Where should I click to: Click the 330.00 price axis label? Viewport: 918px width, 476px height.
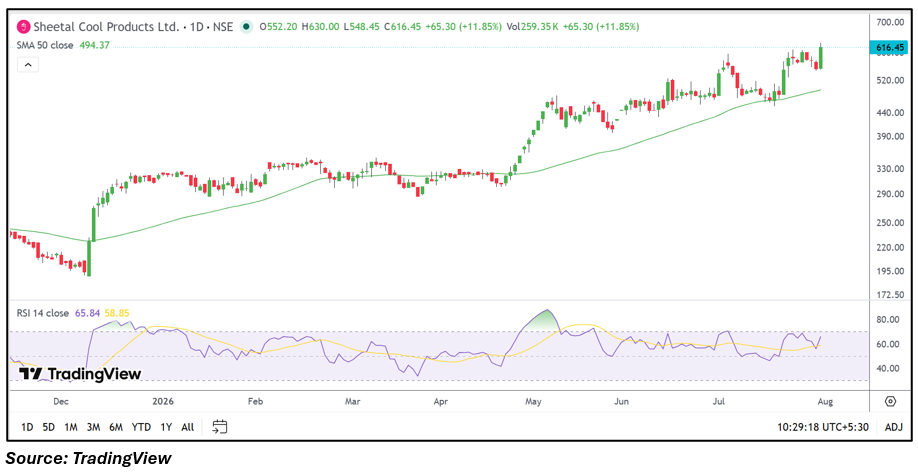click(x=890, y=169)
